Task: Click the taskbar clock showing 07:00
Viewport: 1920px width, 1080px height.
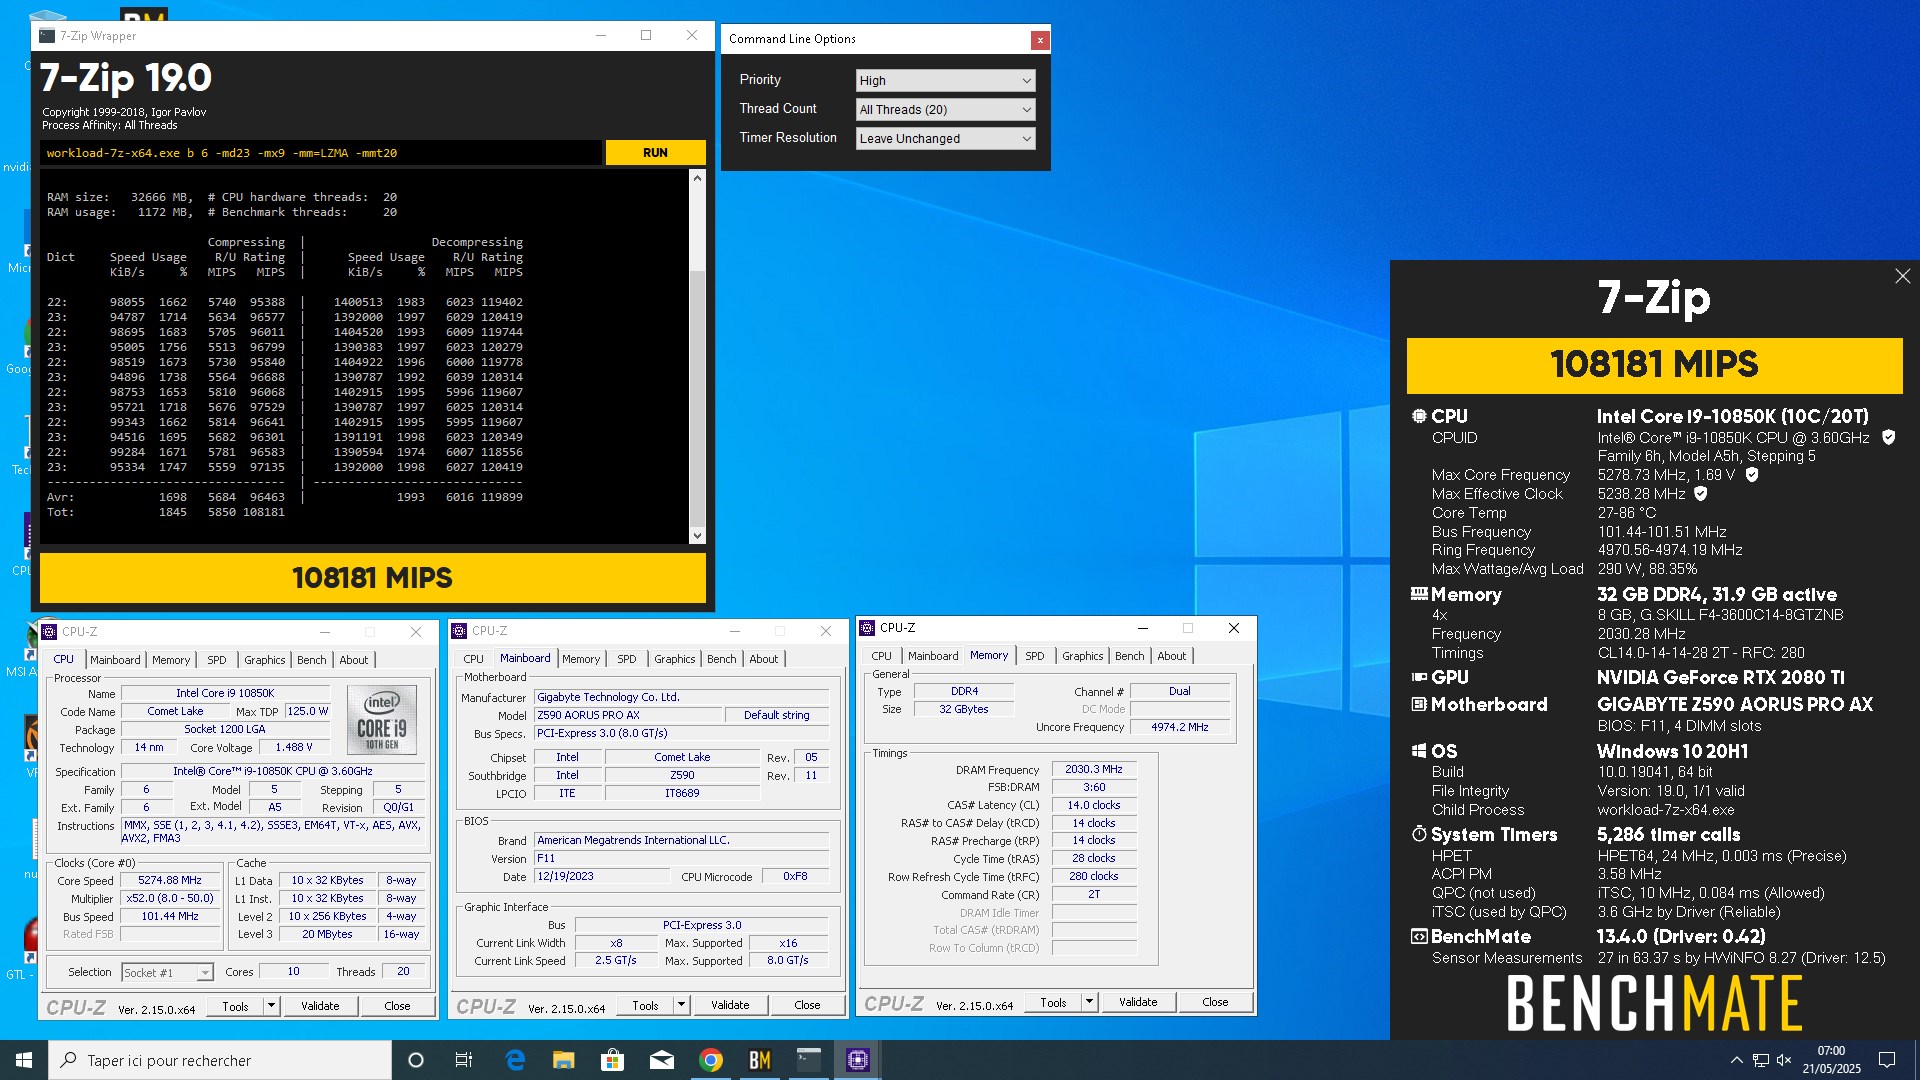Action: [1832, 1060]
